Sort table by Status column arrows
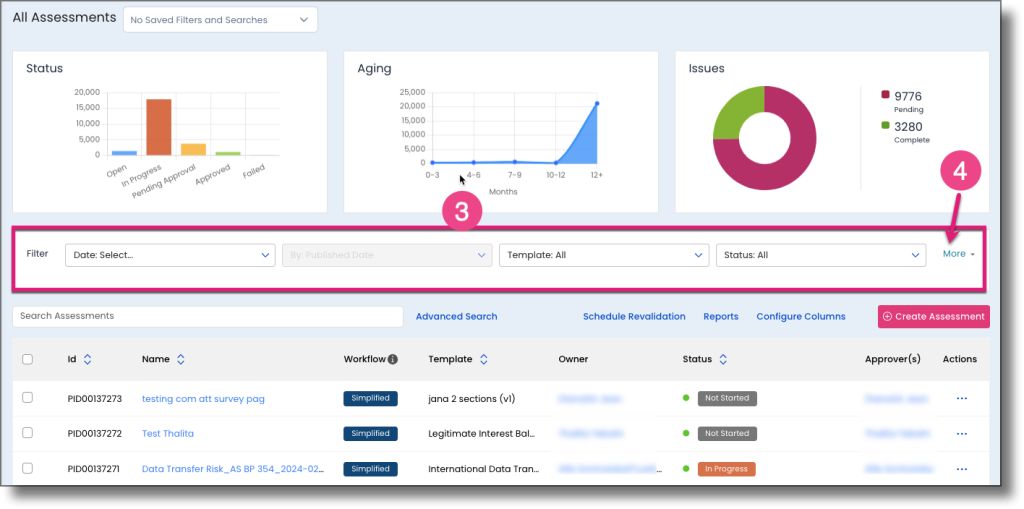 tap(723, 359)
